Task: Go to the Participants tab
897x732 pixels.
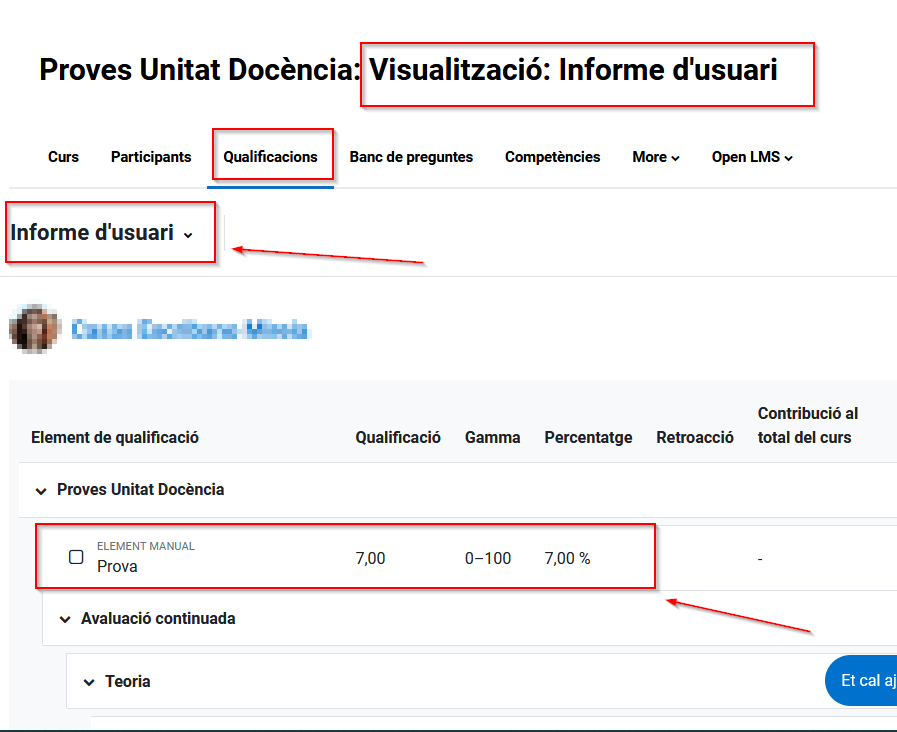Action: (x=151, y=157)
